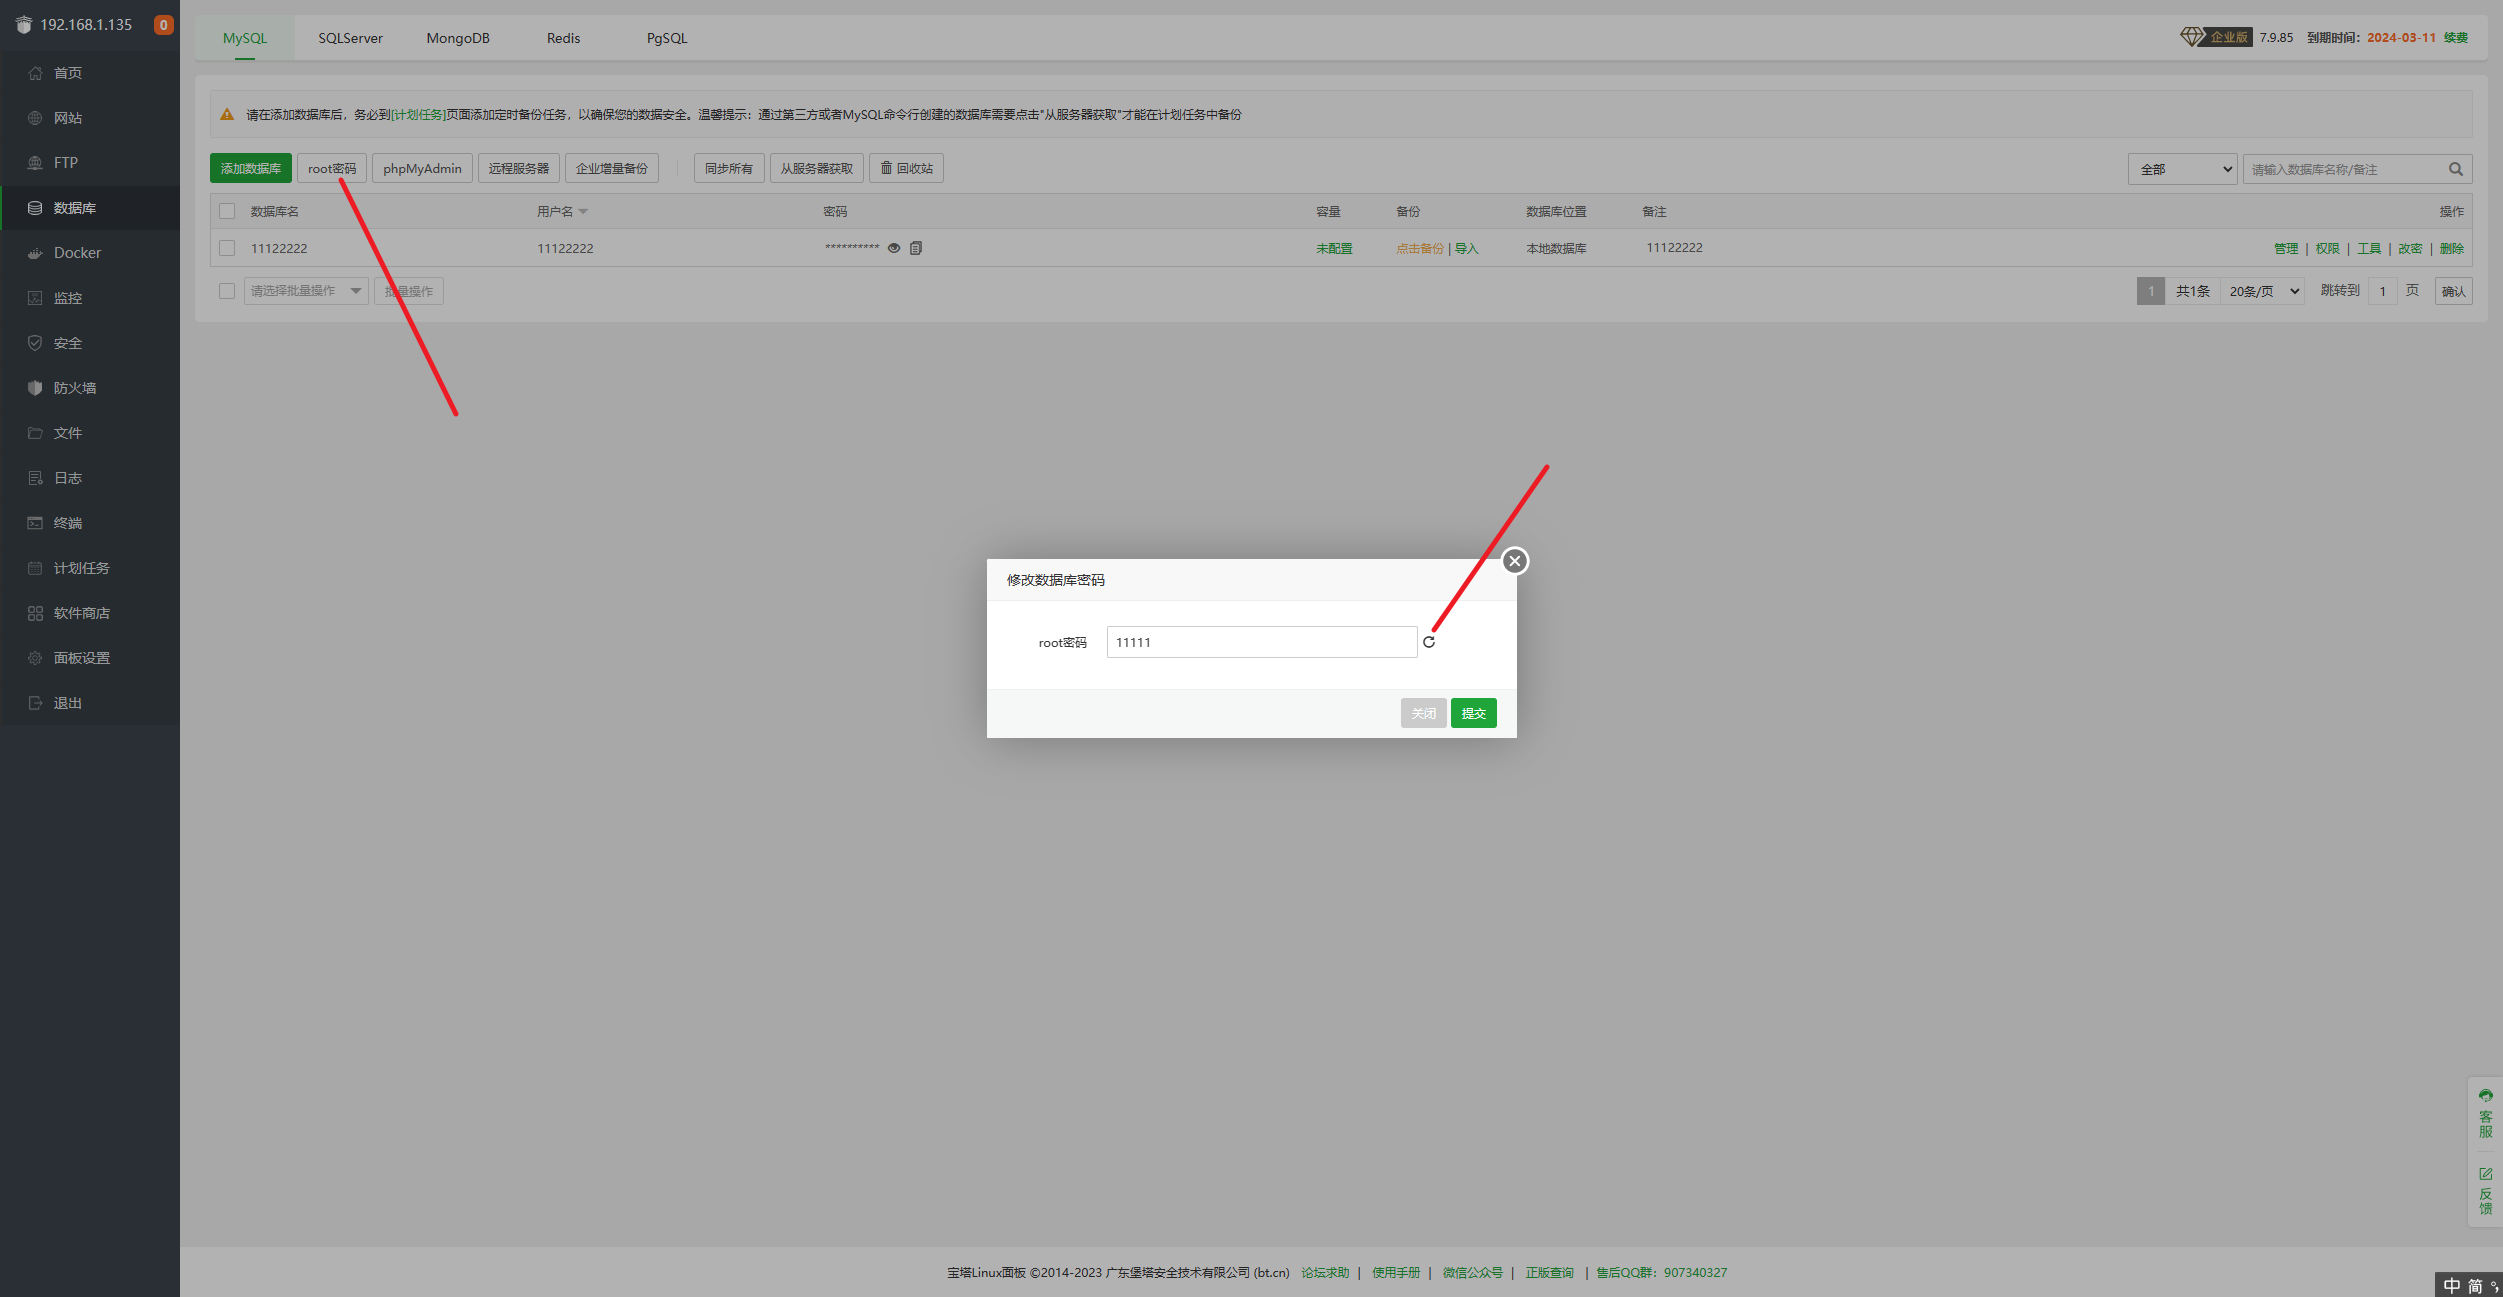The image size is (2503, 1297).
Task: Check the select-all header checkbox
Action: coord(227,211)
